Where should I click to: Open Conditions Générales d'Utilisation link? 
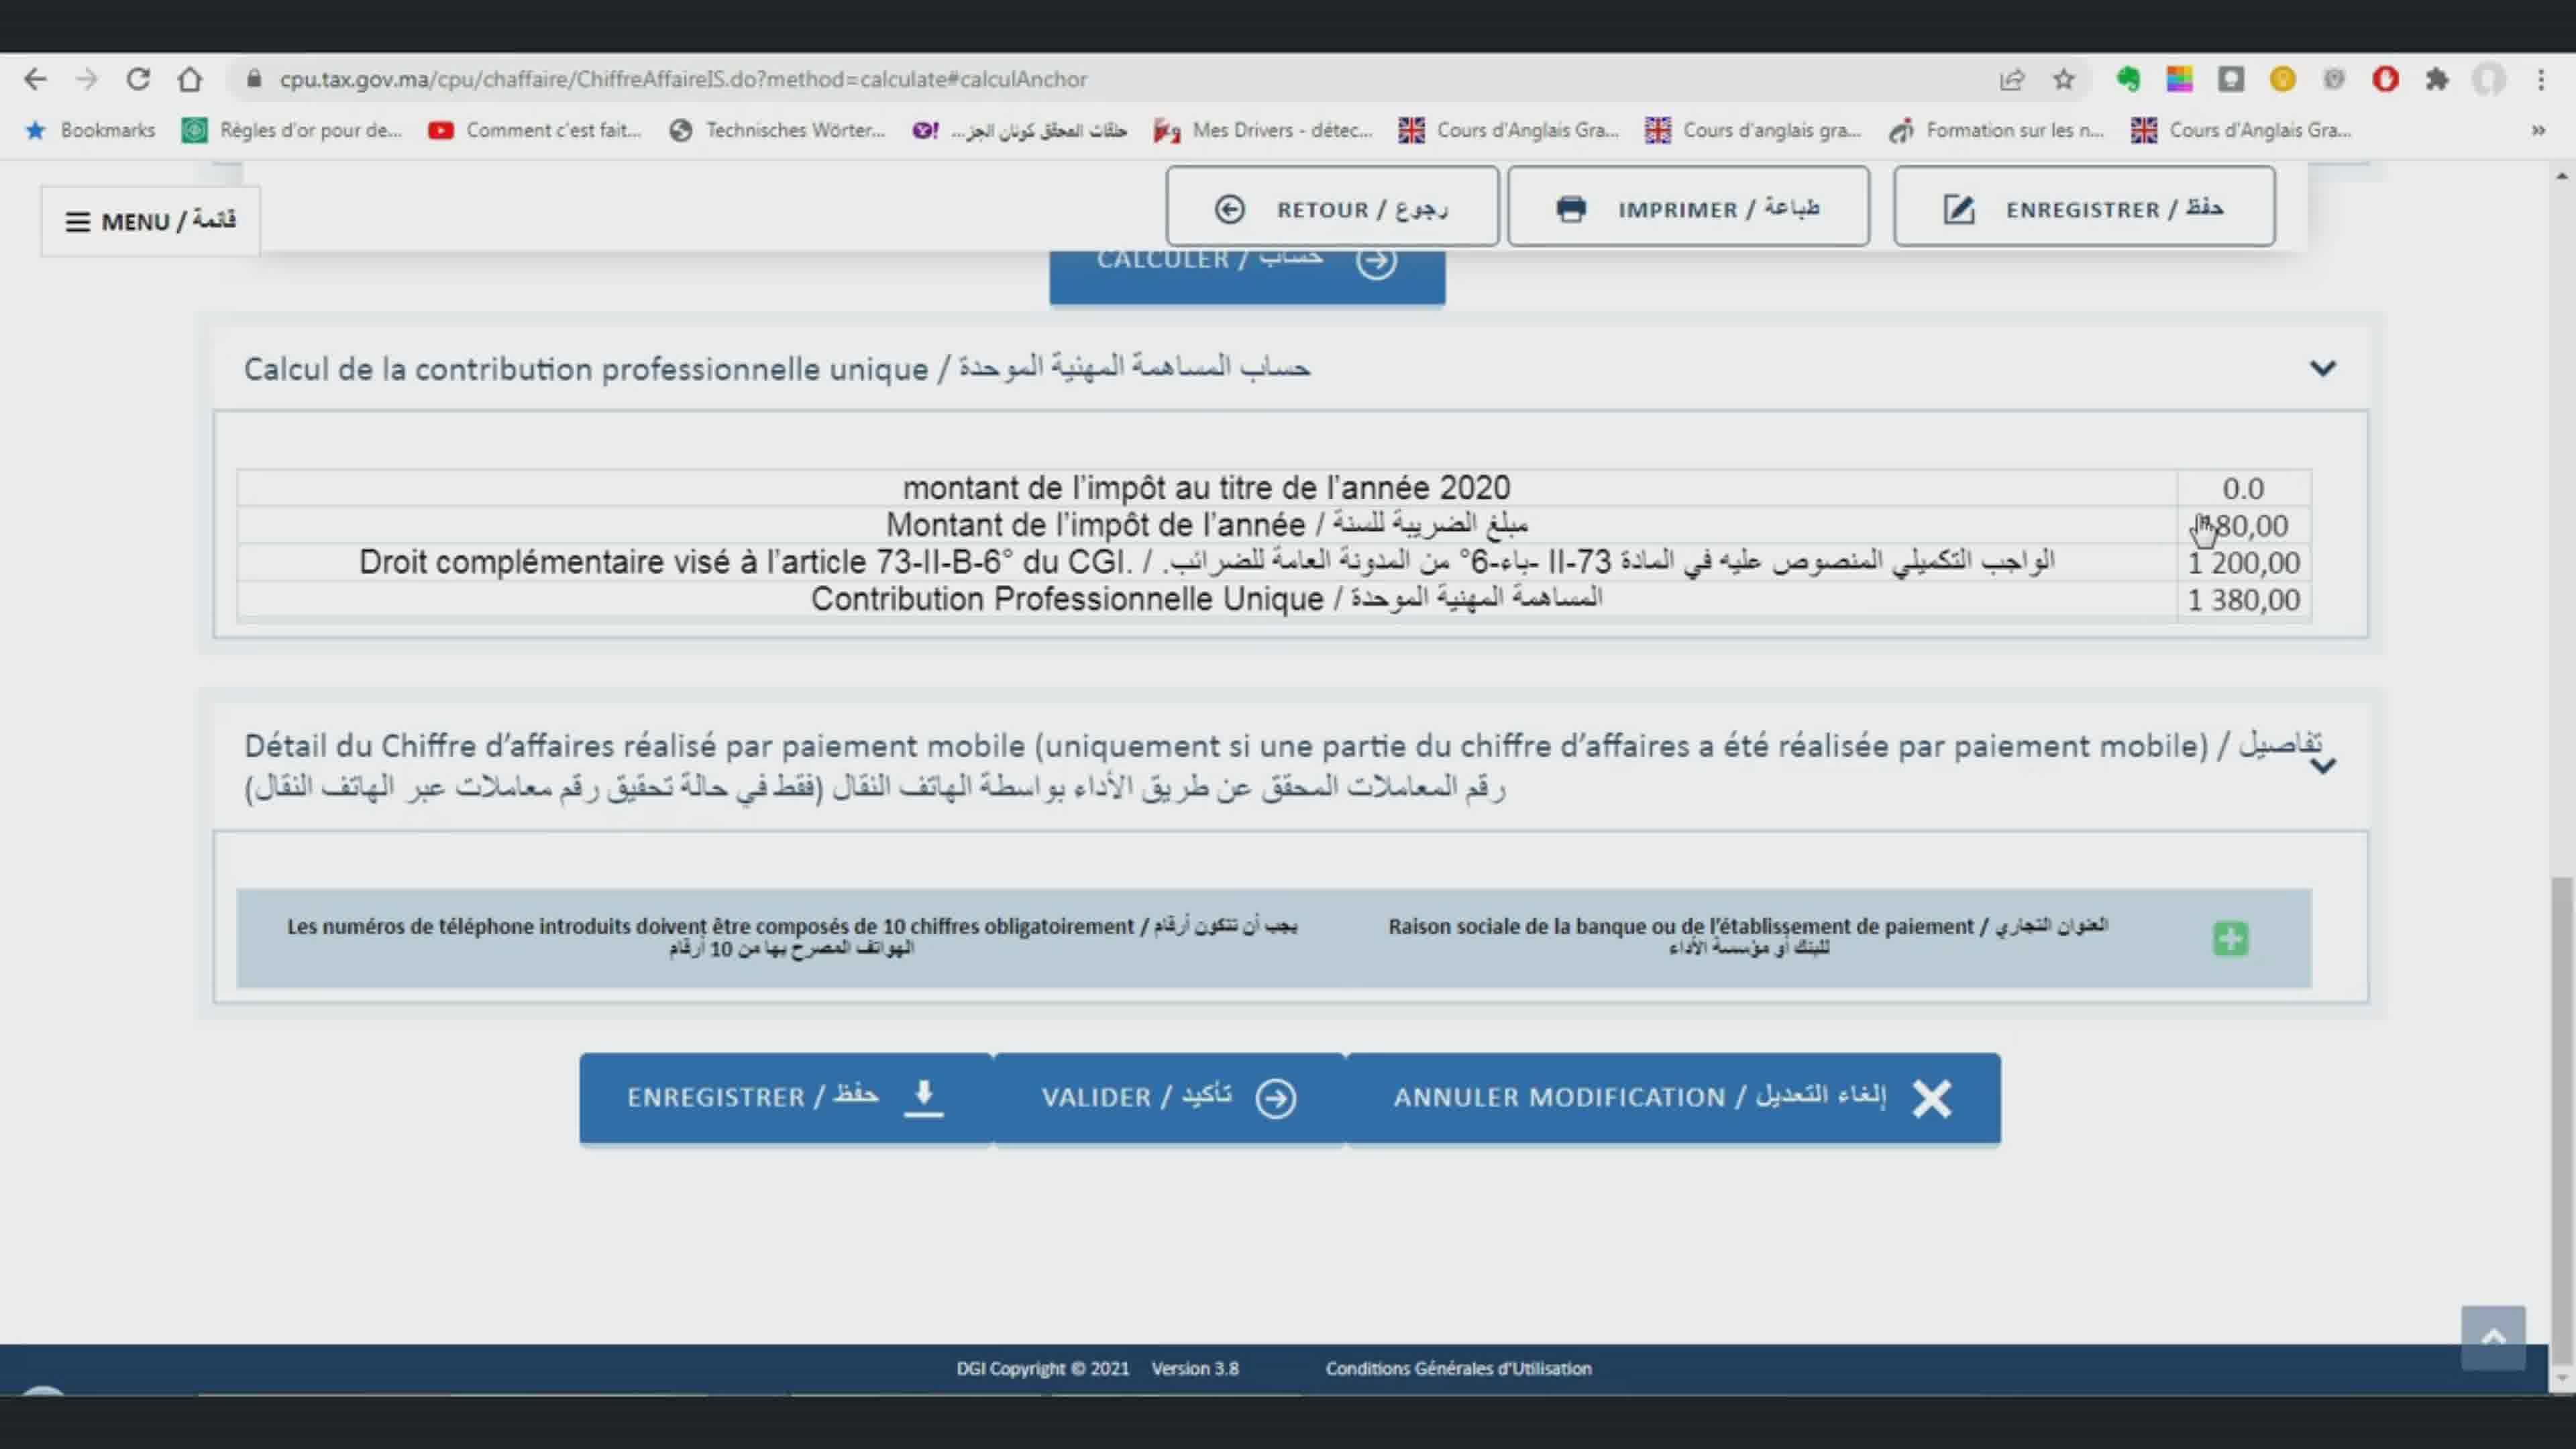click(x=1458, y=1368)
